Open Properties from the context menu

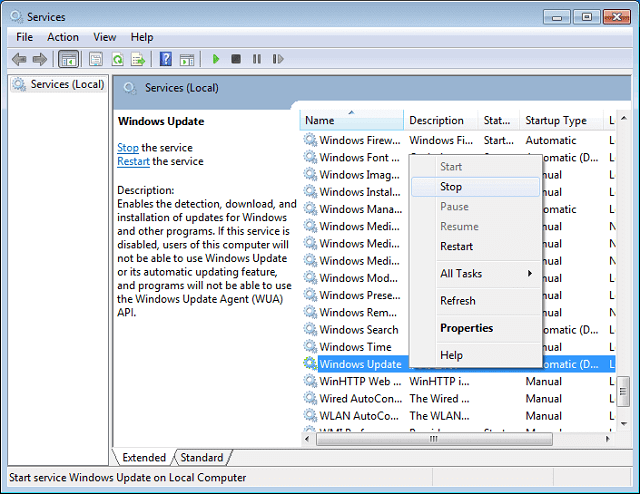point(466,328)
